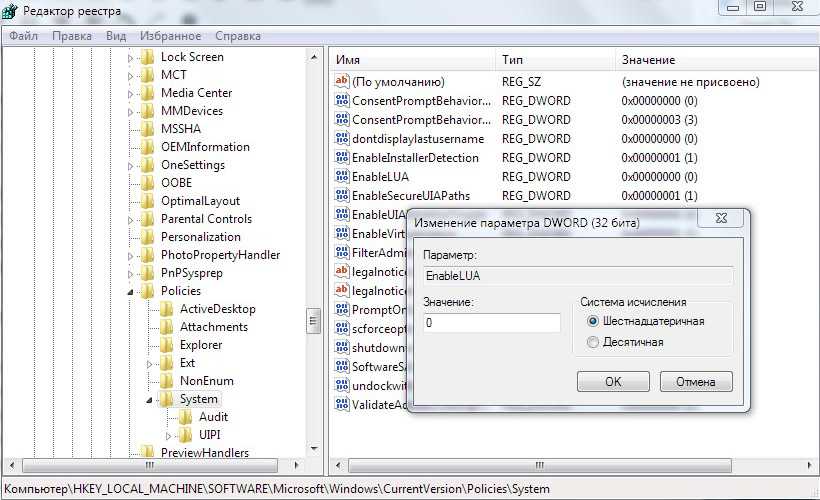Open the Файл menu
The image size is (820, 500).
pyautogui.click(x=24, y=35)
